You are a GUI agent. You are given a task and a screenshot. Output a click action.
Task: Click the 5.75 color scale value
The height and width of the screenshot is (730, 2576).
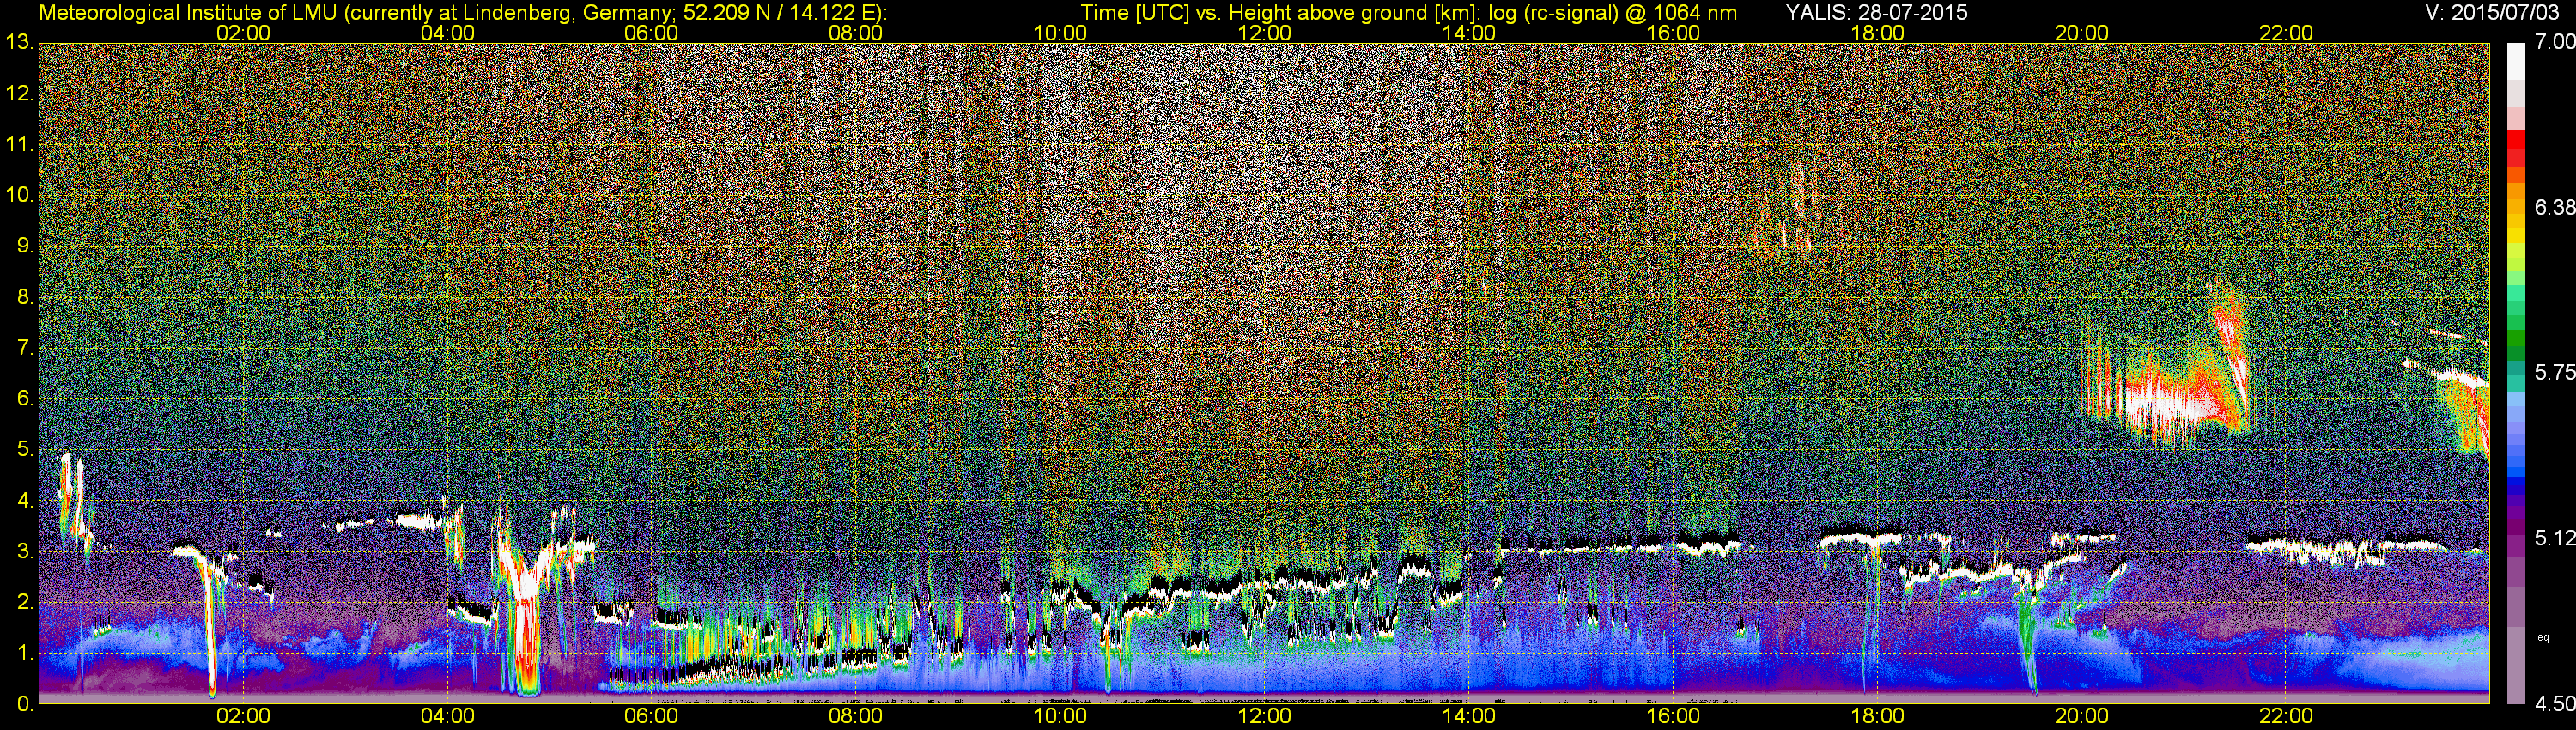click(x=2555, y=372)
